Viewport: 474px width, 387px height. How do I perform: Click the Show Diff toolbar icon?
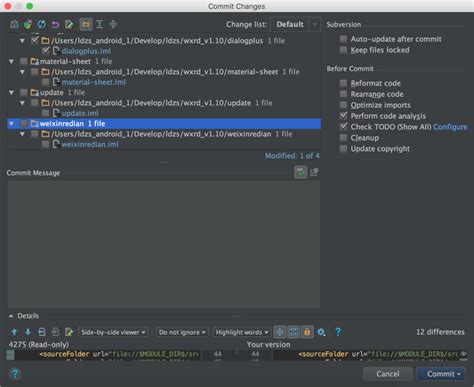click(x=14, y=24)
